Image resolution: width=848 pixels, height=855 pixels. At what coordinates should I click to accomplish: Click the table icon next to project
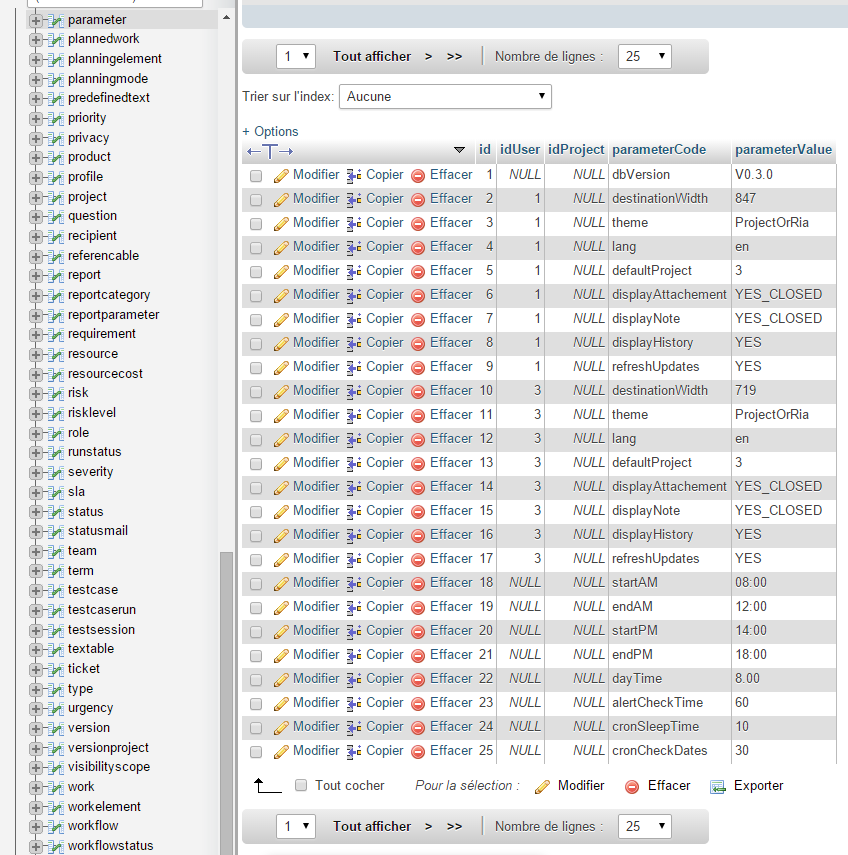[56, 197]
